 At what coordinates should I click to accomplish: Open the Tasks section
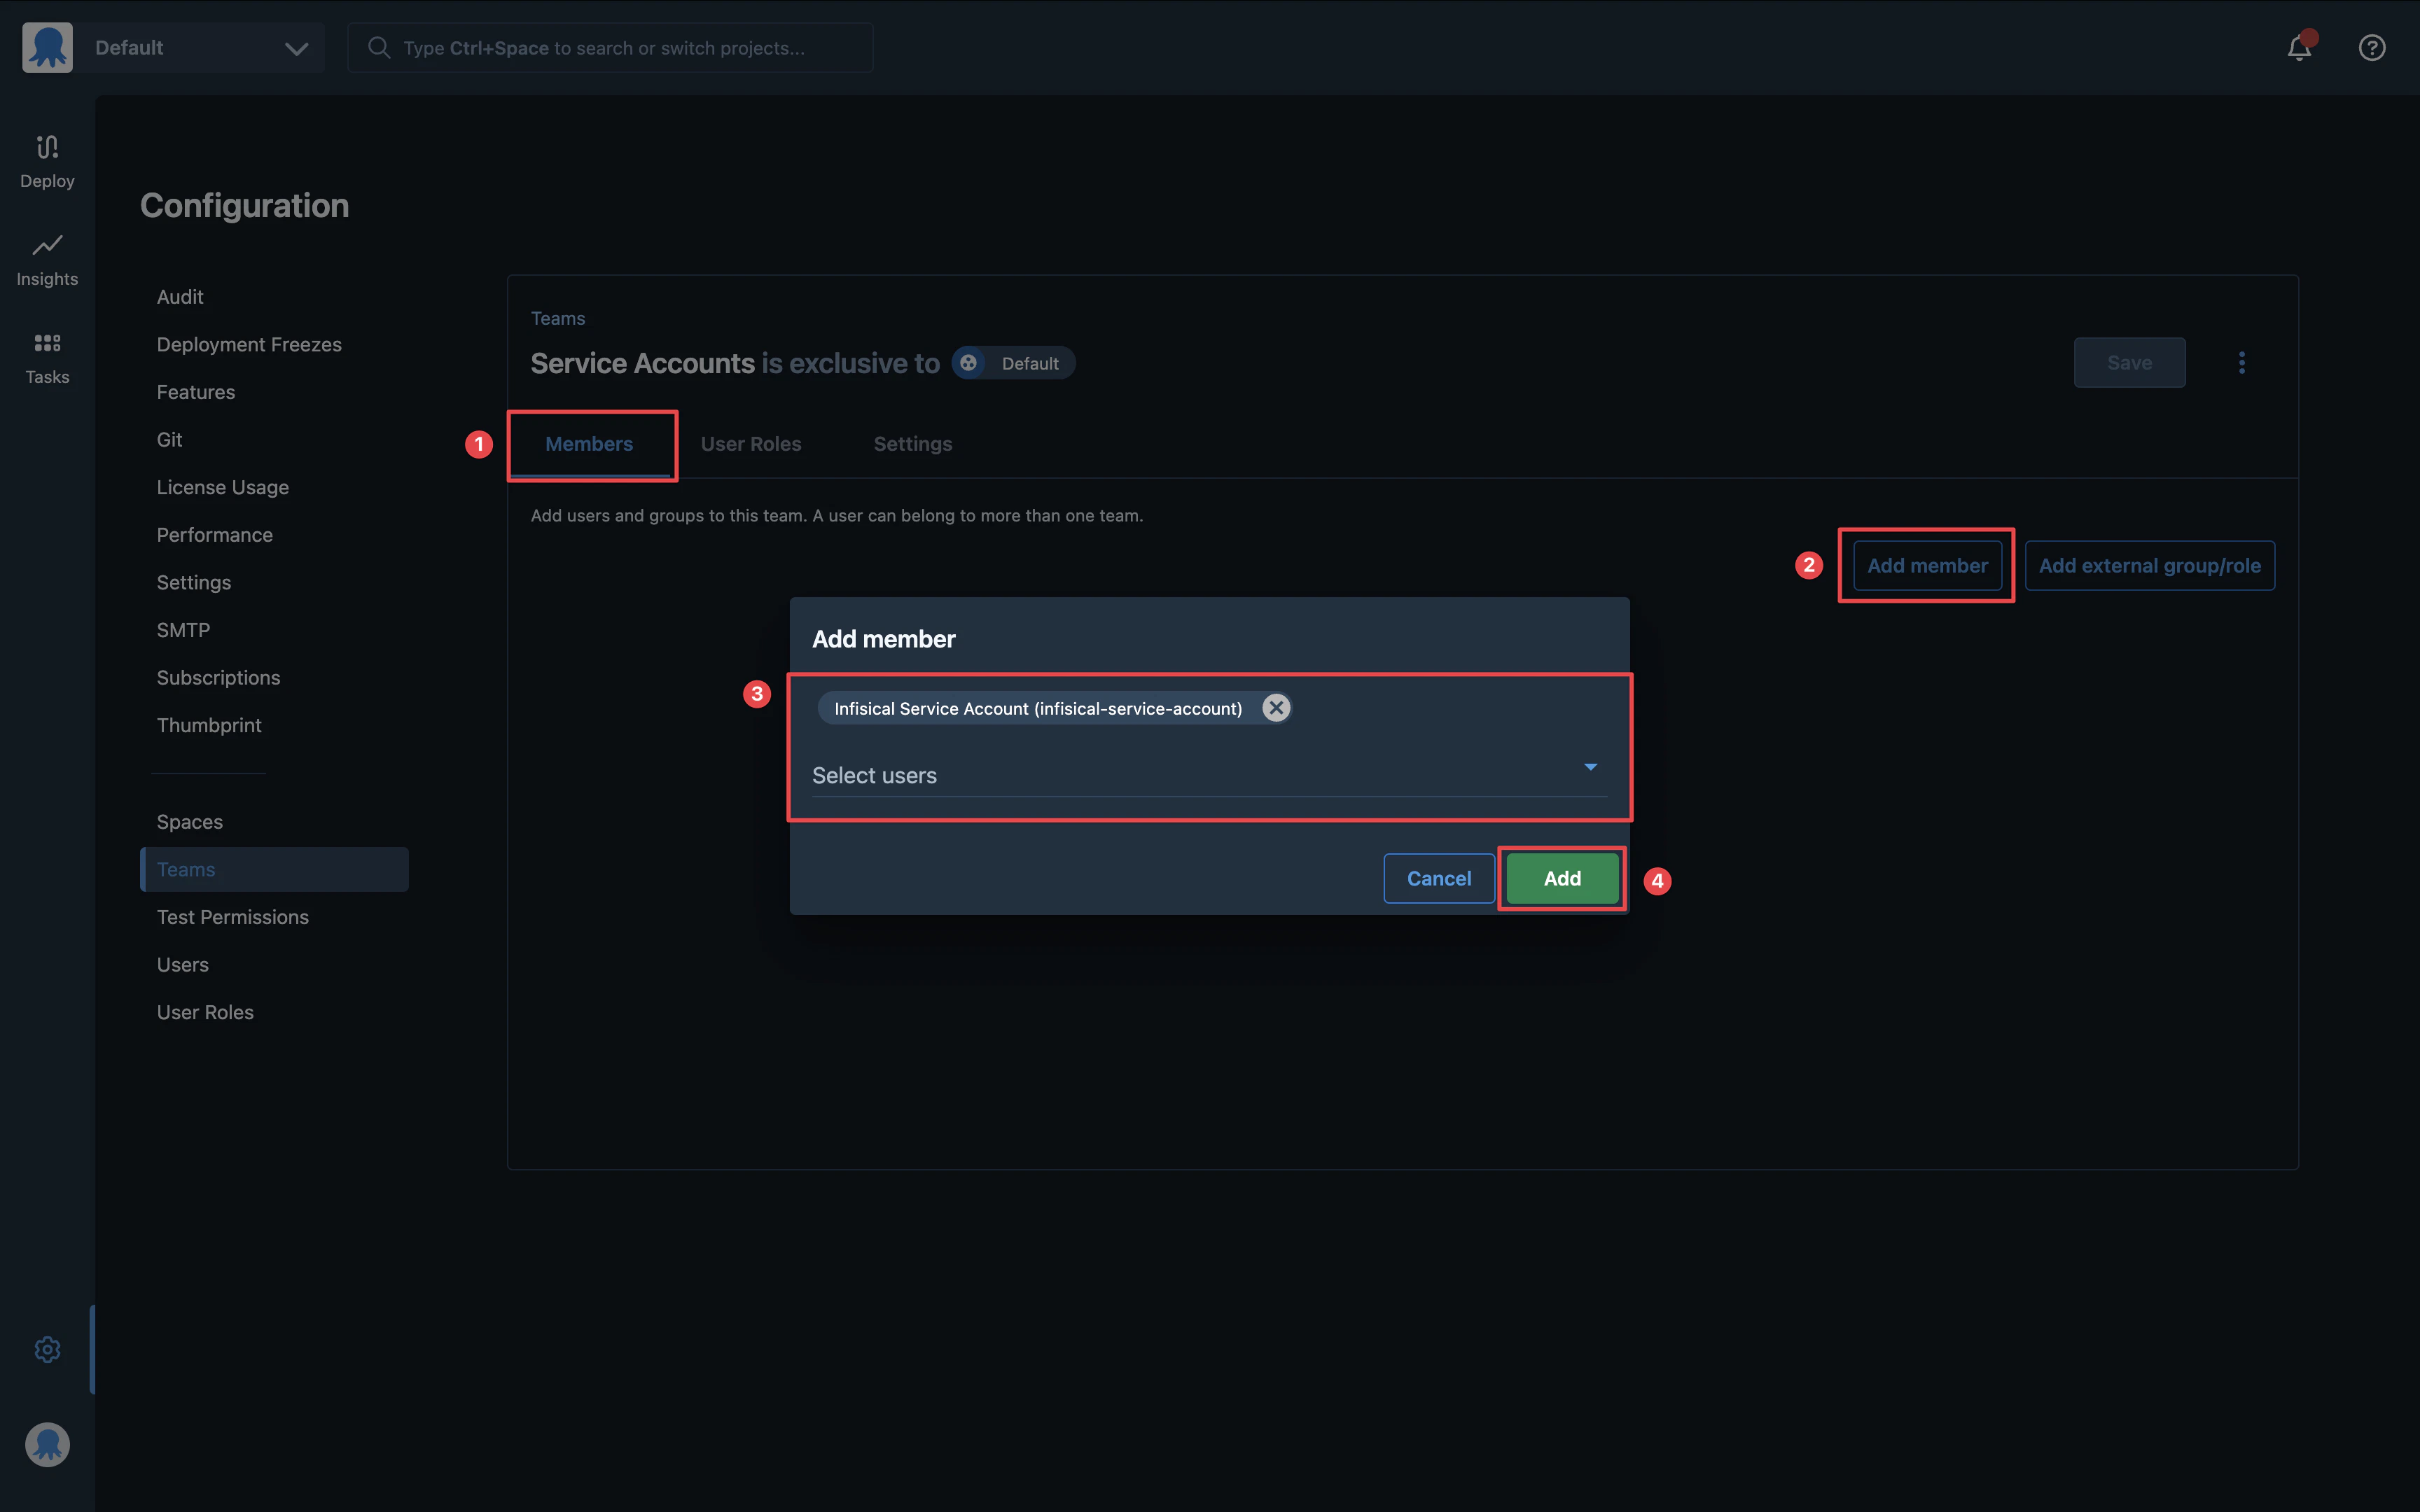click(x=47, y=358)
